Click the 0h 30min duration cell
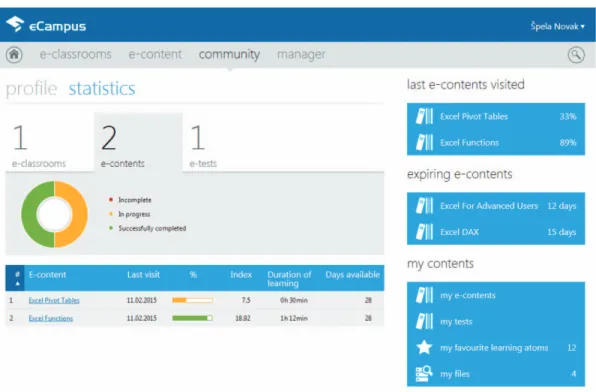Viewport: 596px width, 392px height. point(293,300)
